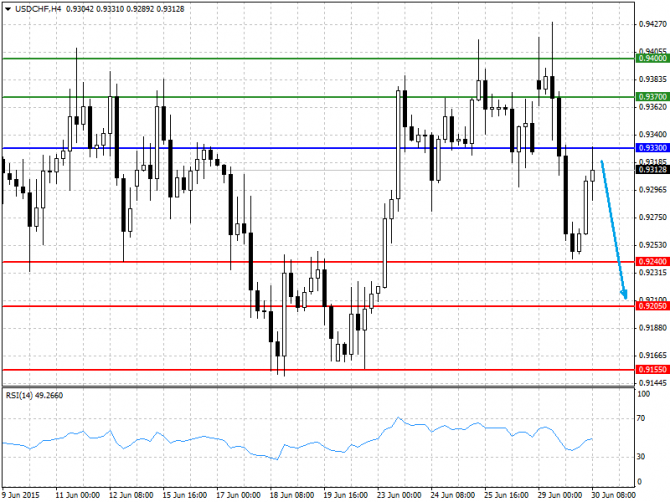Image resolution: width=670 pixels, height=502 pixels.
Task: Select the 0.94000 green level label
Action: coord(652,58)
